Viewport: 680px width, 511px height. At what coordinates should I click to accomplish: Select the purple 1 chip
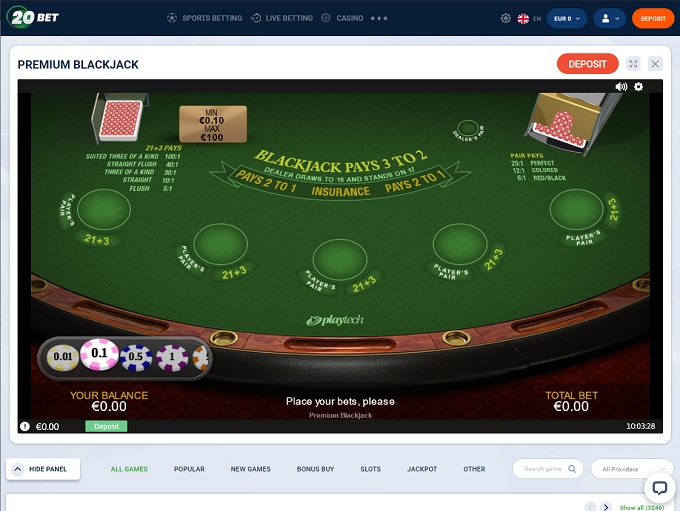[x=172, y=357]
